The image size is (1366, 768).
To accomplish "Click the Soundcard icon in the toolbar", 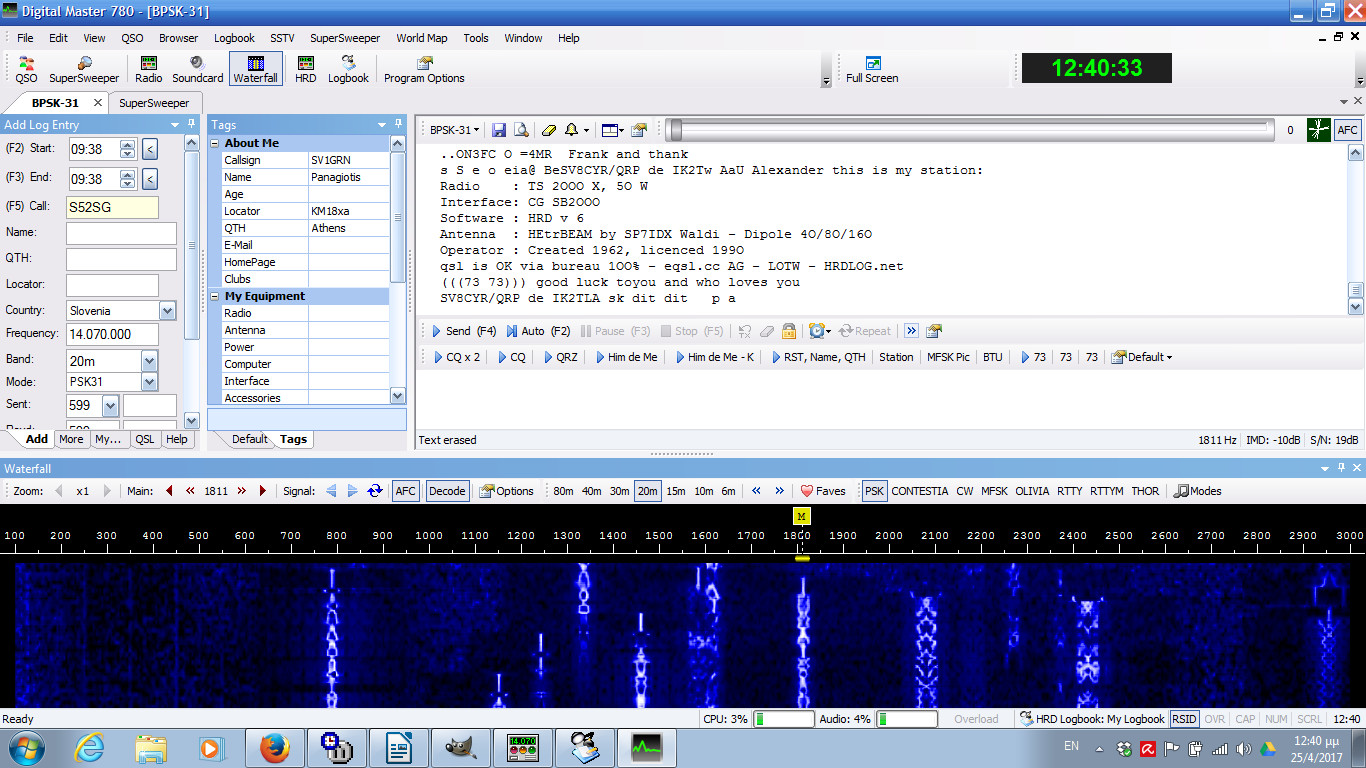I will tap(197, 68).
